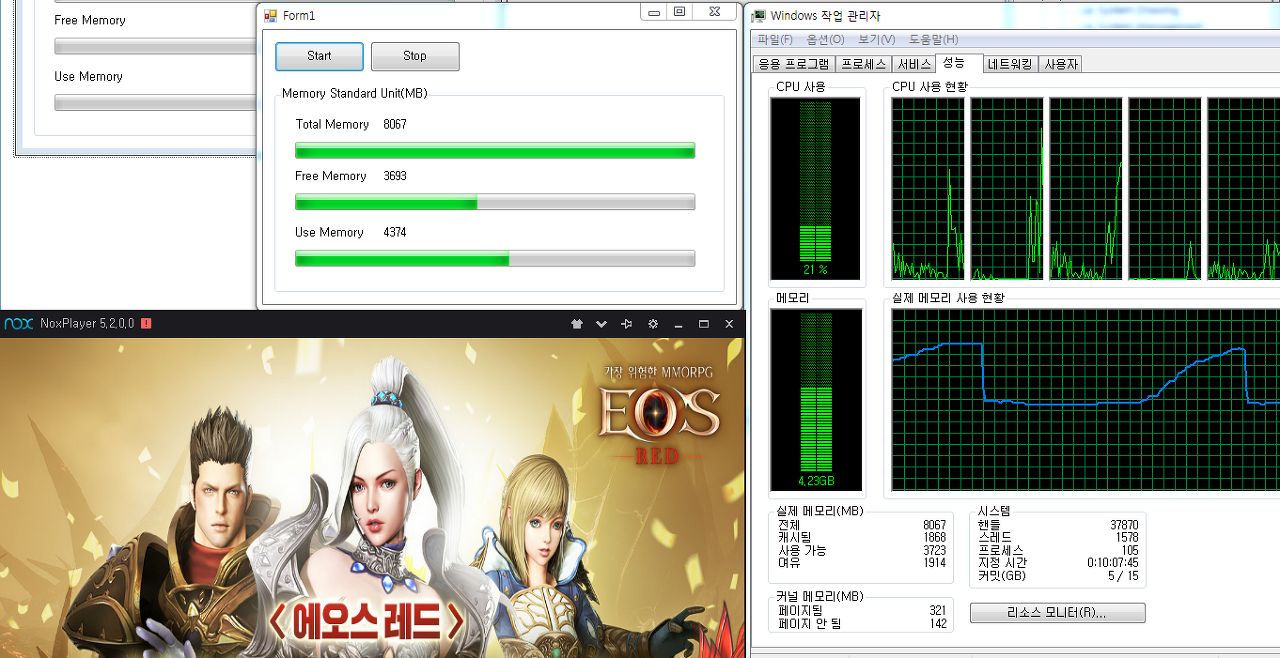This screenshot has width=1280, height=658.
Task: Switch to the 서비스 tab
Action: [x=915, y=64]
